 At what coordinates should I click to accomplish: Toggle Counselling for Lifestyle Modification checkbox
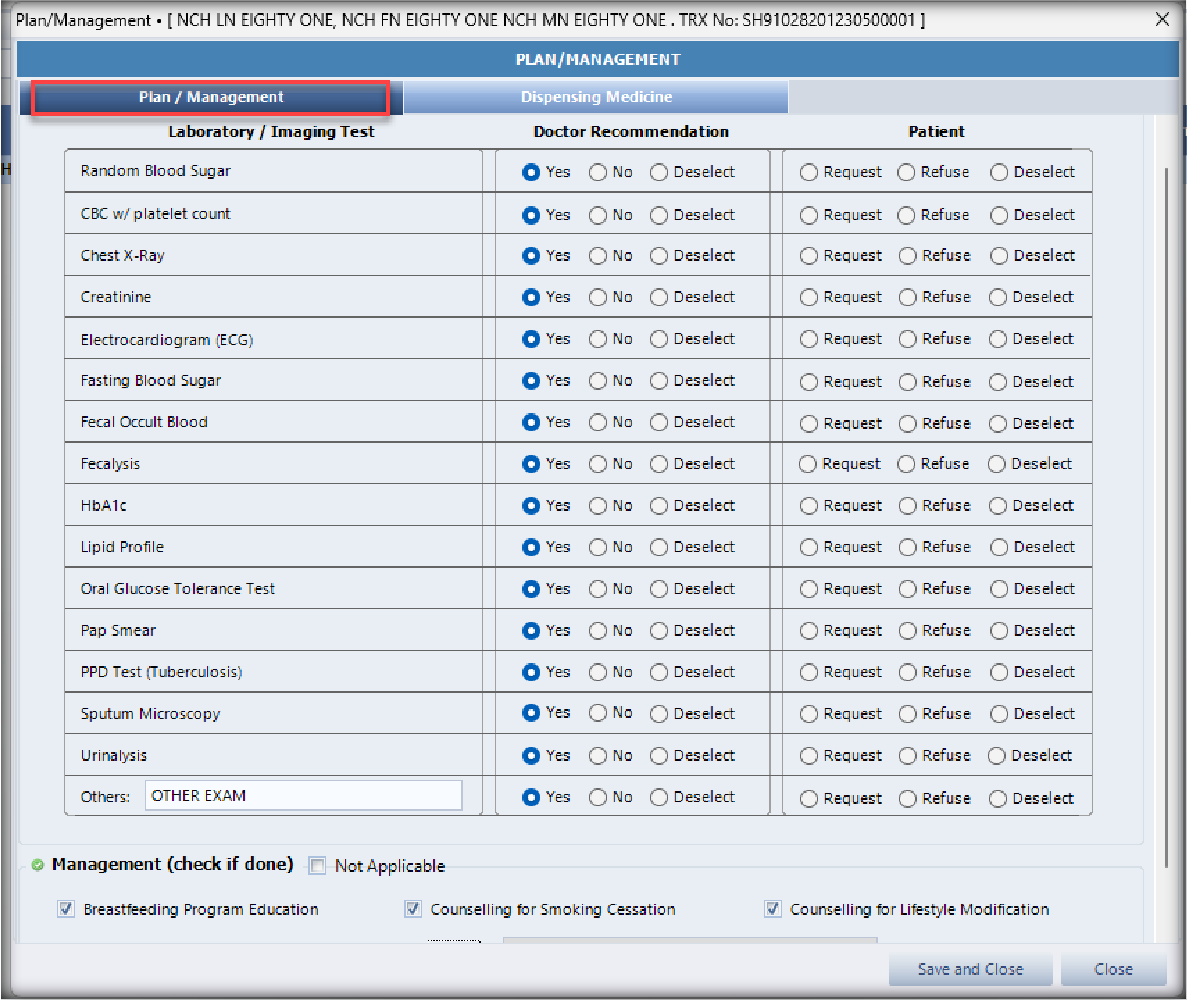[772, 909]
